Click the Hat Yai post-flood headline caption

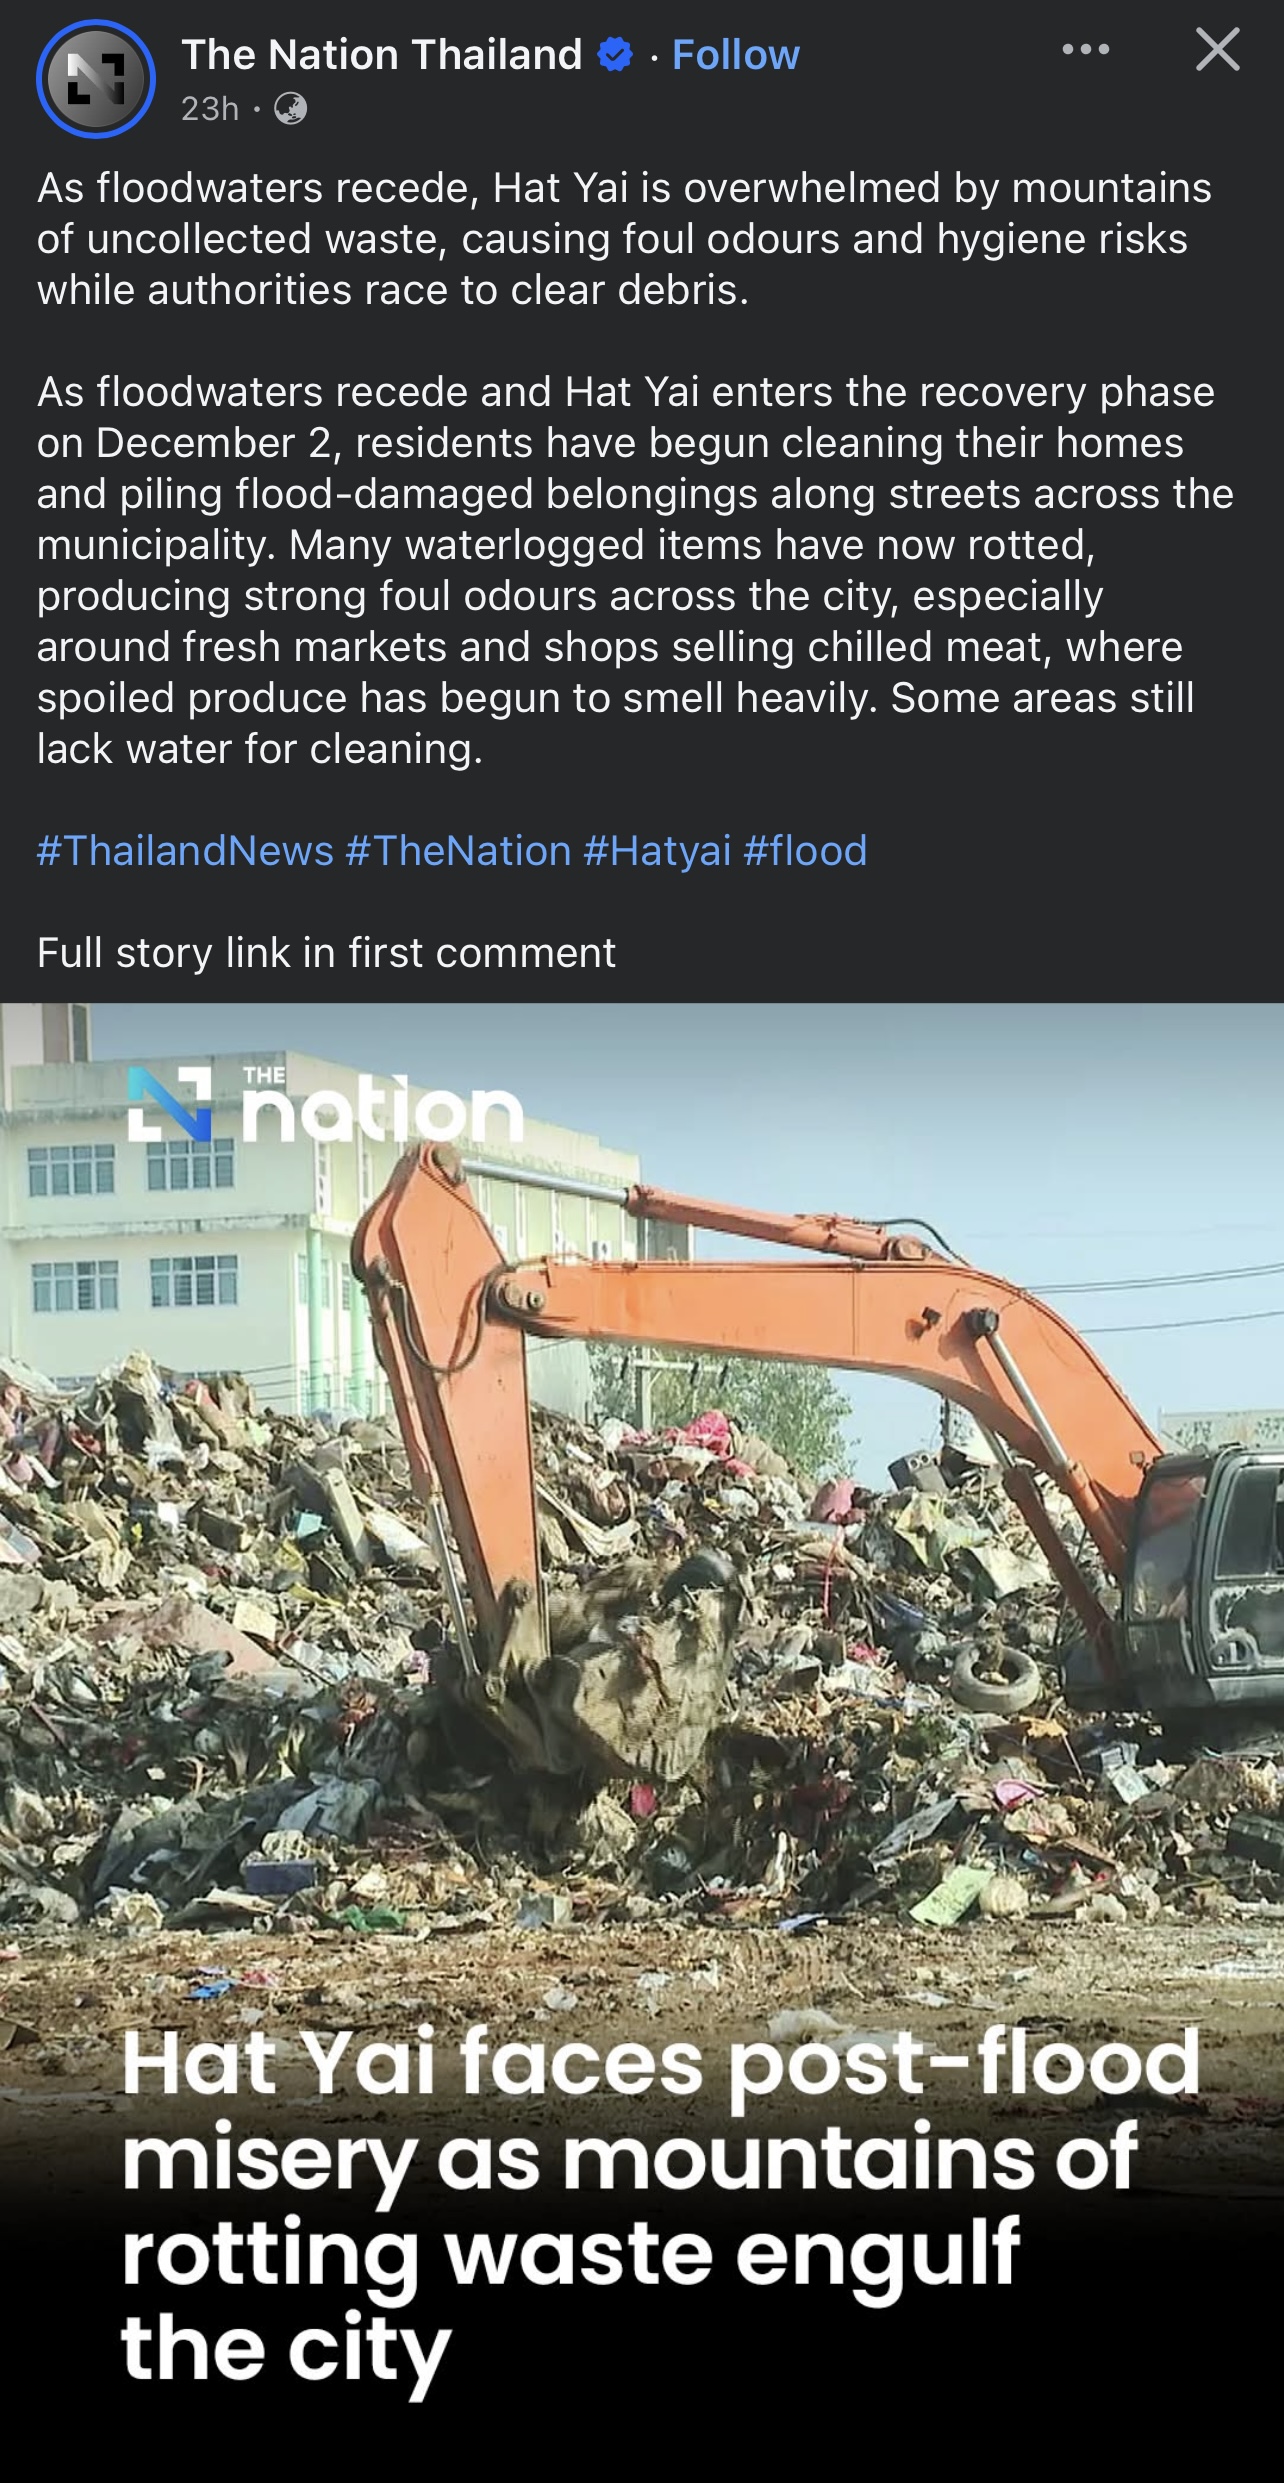pos(660,2209)
